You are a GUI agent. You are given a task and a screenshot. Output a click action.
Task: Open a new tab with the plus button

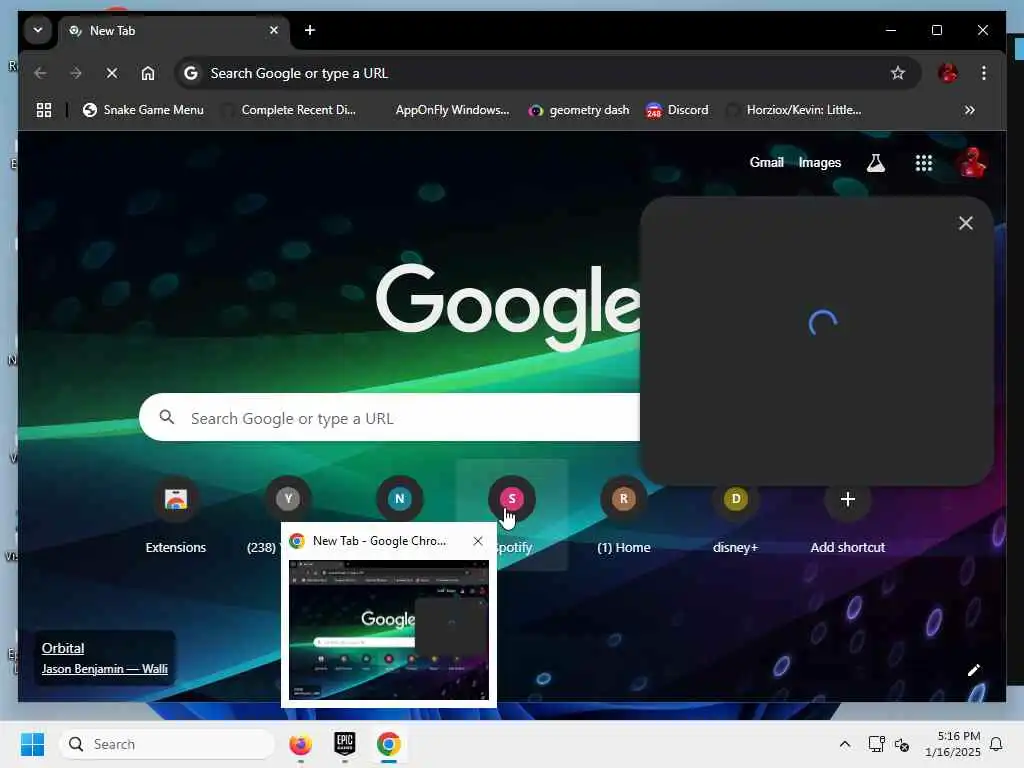tap(310, 30)
